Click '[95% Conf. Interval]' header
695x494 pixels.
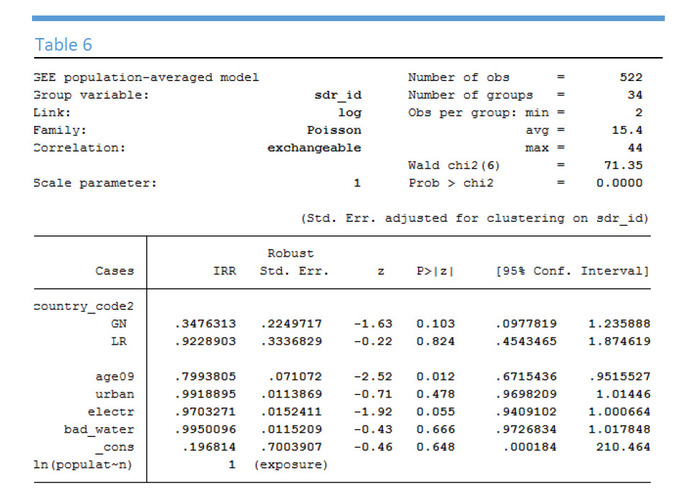pyautogui.click(x=572, y=271)
